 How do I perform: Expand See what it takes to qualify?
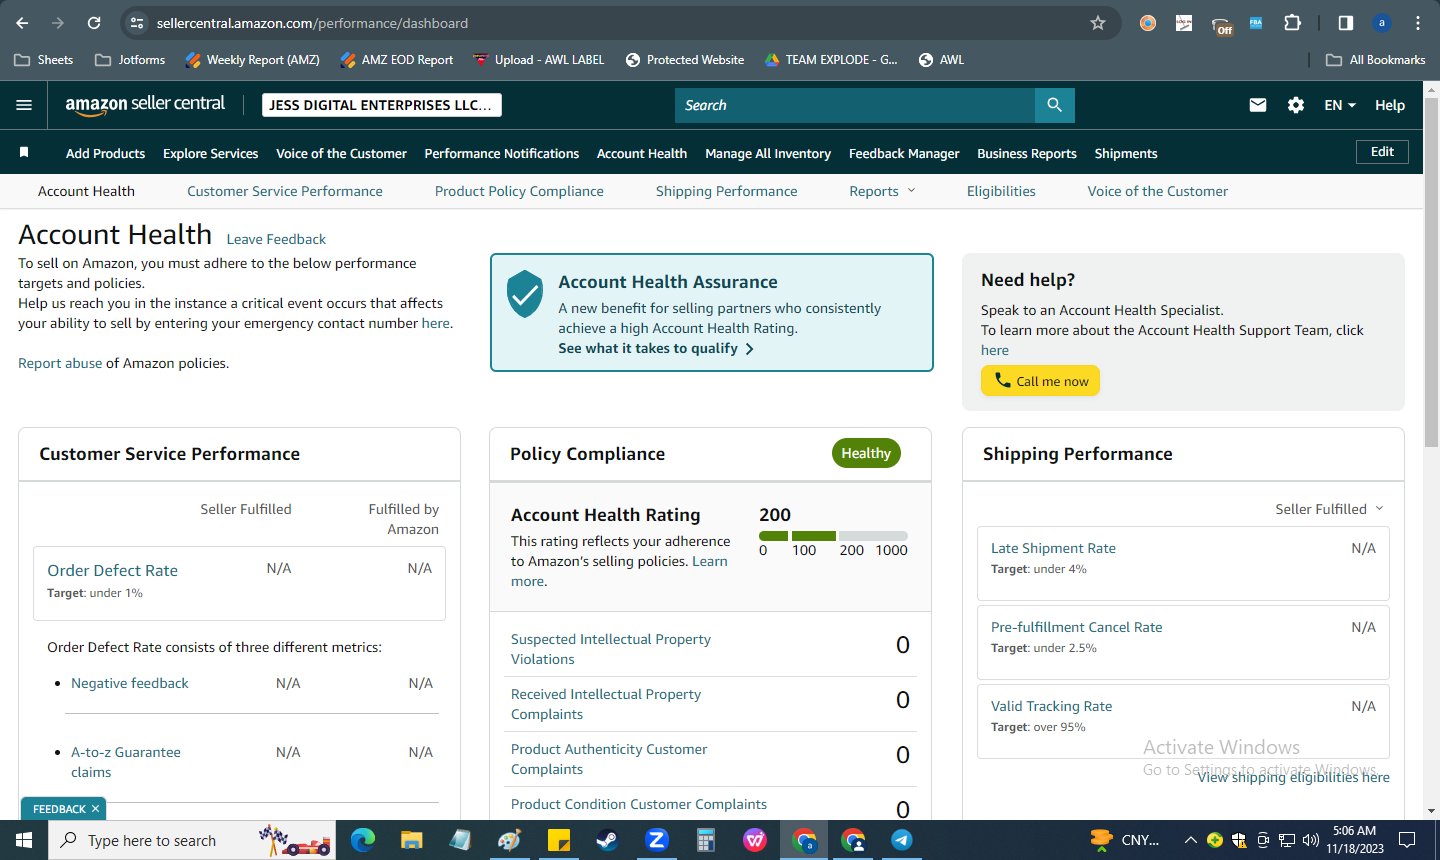coord(656,348)
